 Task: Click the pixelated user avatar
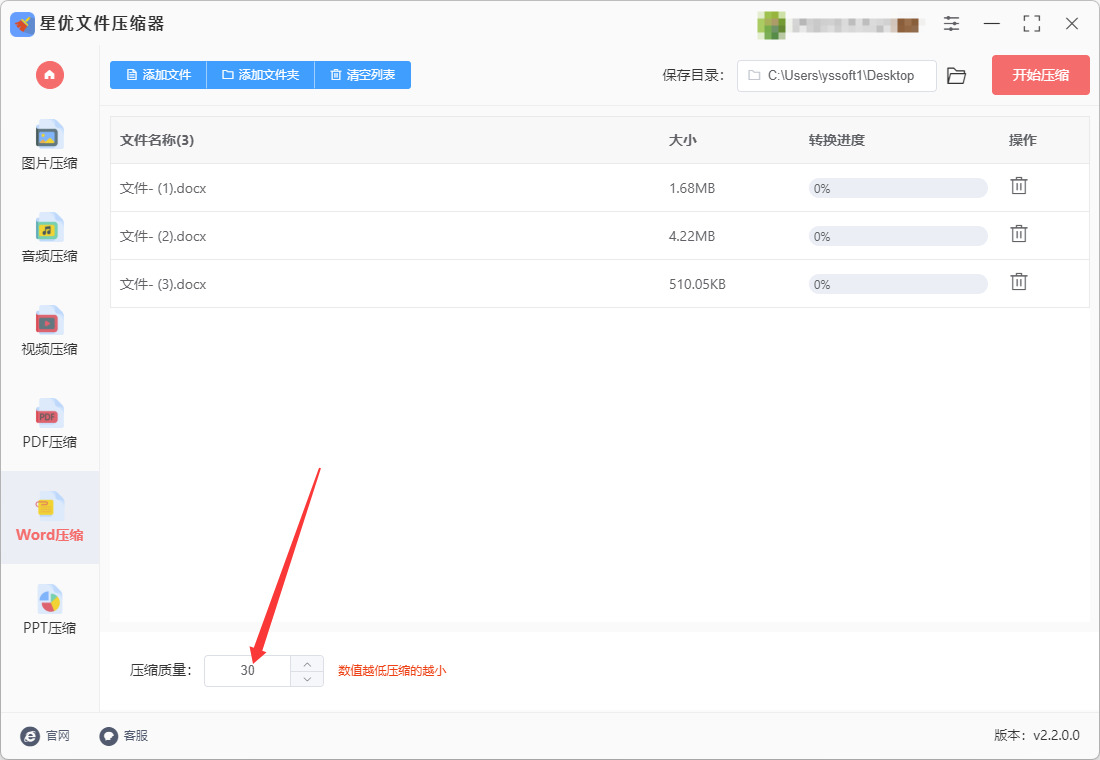tap(771, 25)
